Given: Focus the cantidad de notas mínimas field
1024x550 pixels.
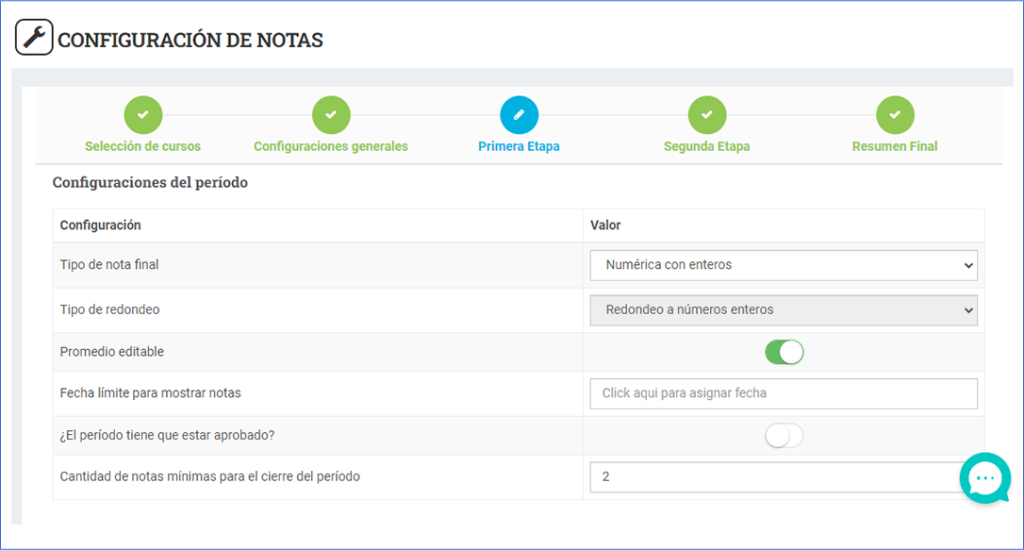Looking at the screenshot, I should (770, 477).
